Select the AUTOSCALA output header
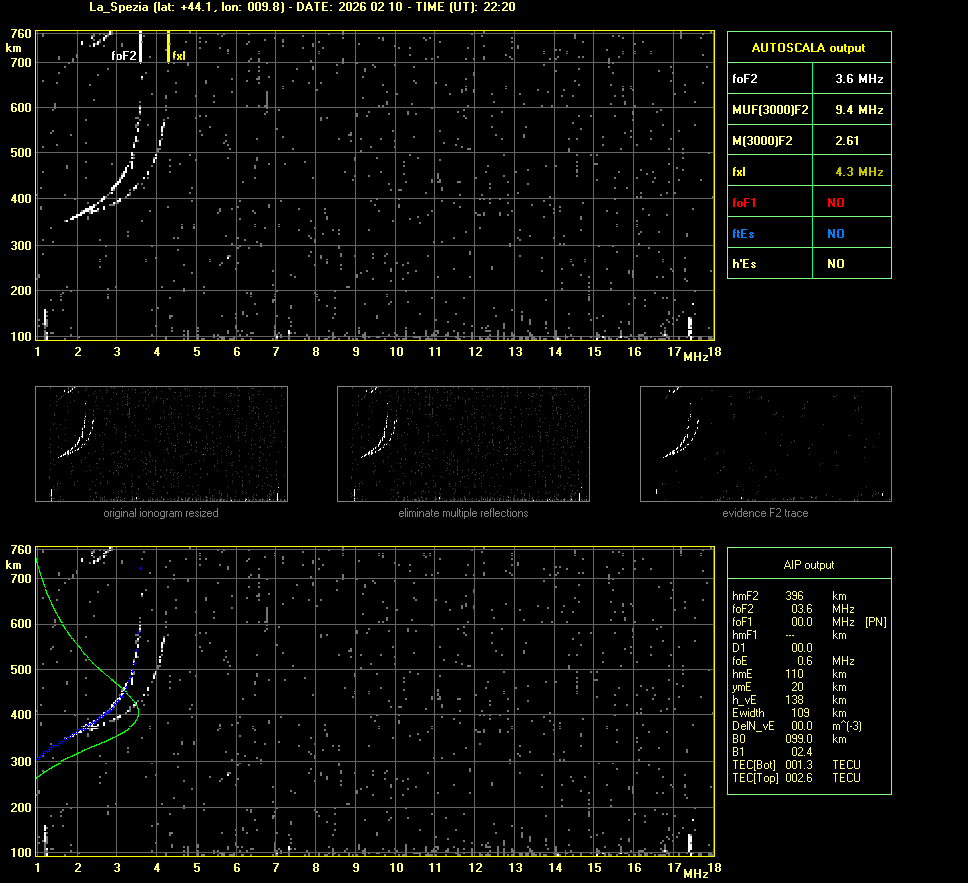 click(x=808, y=47)
